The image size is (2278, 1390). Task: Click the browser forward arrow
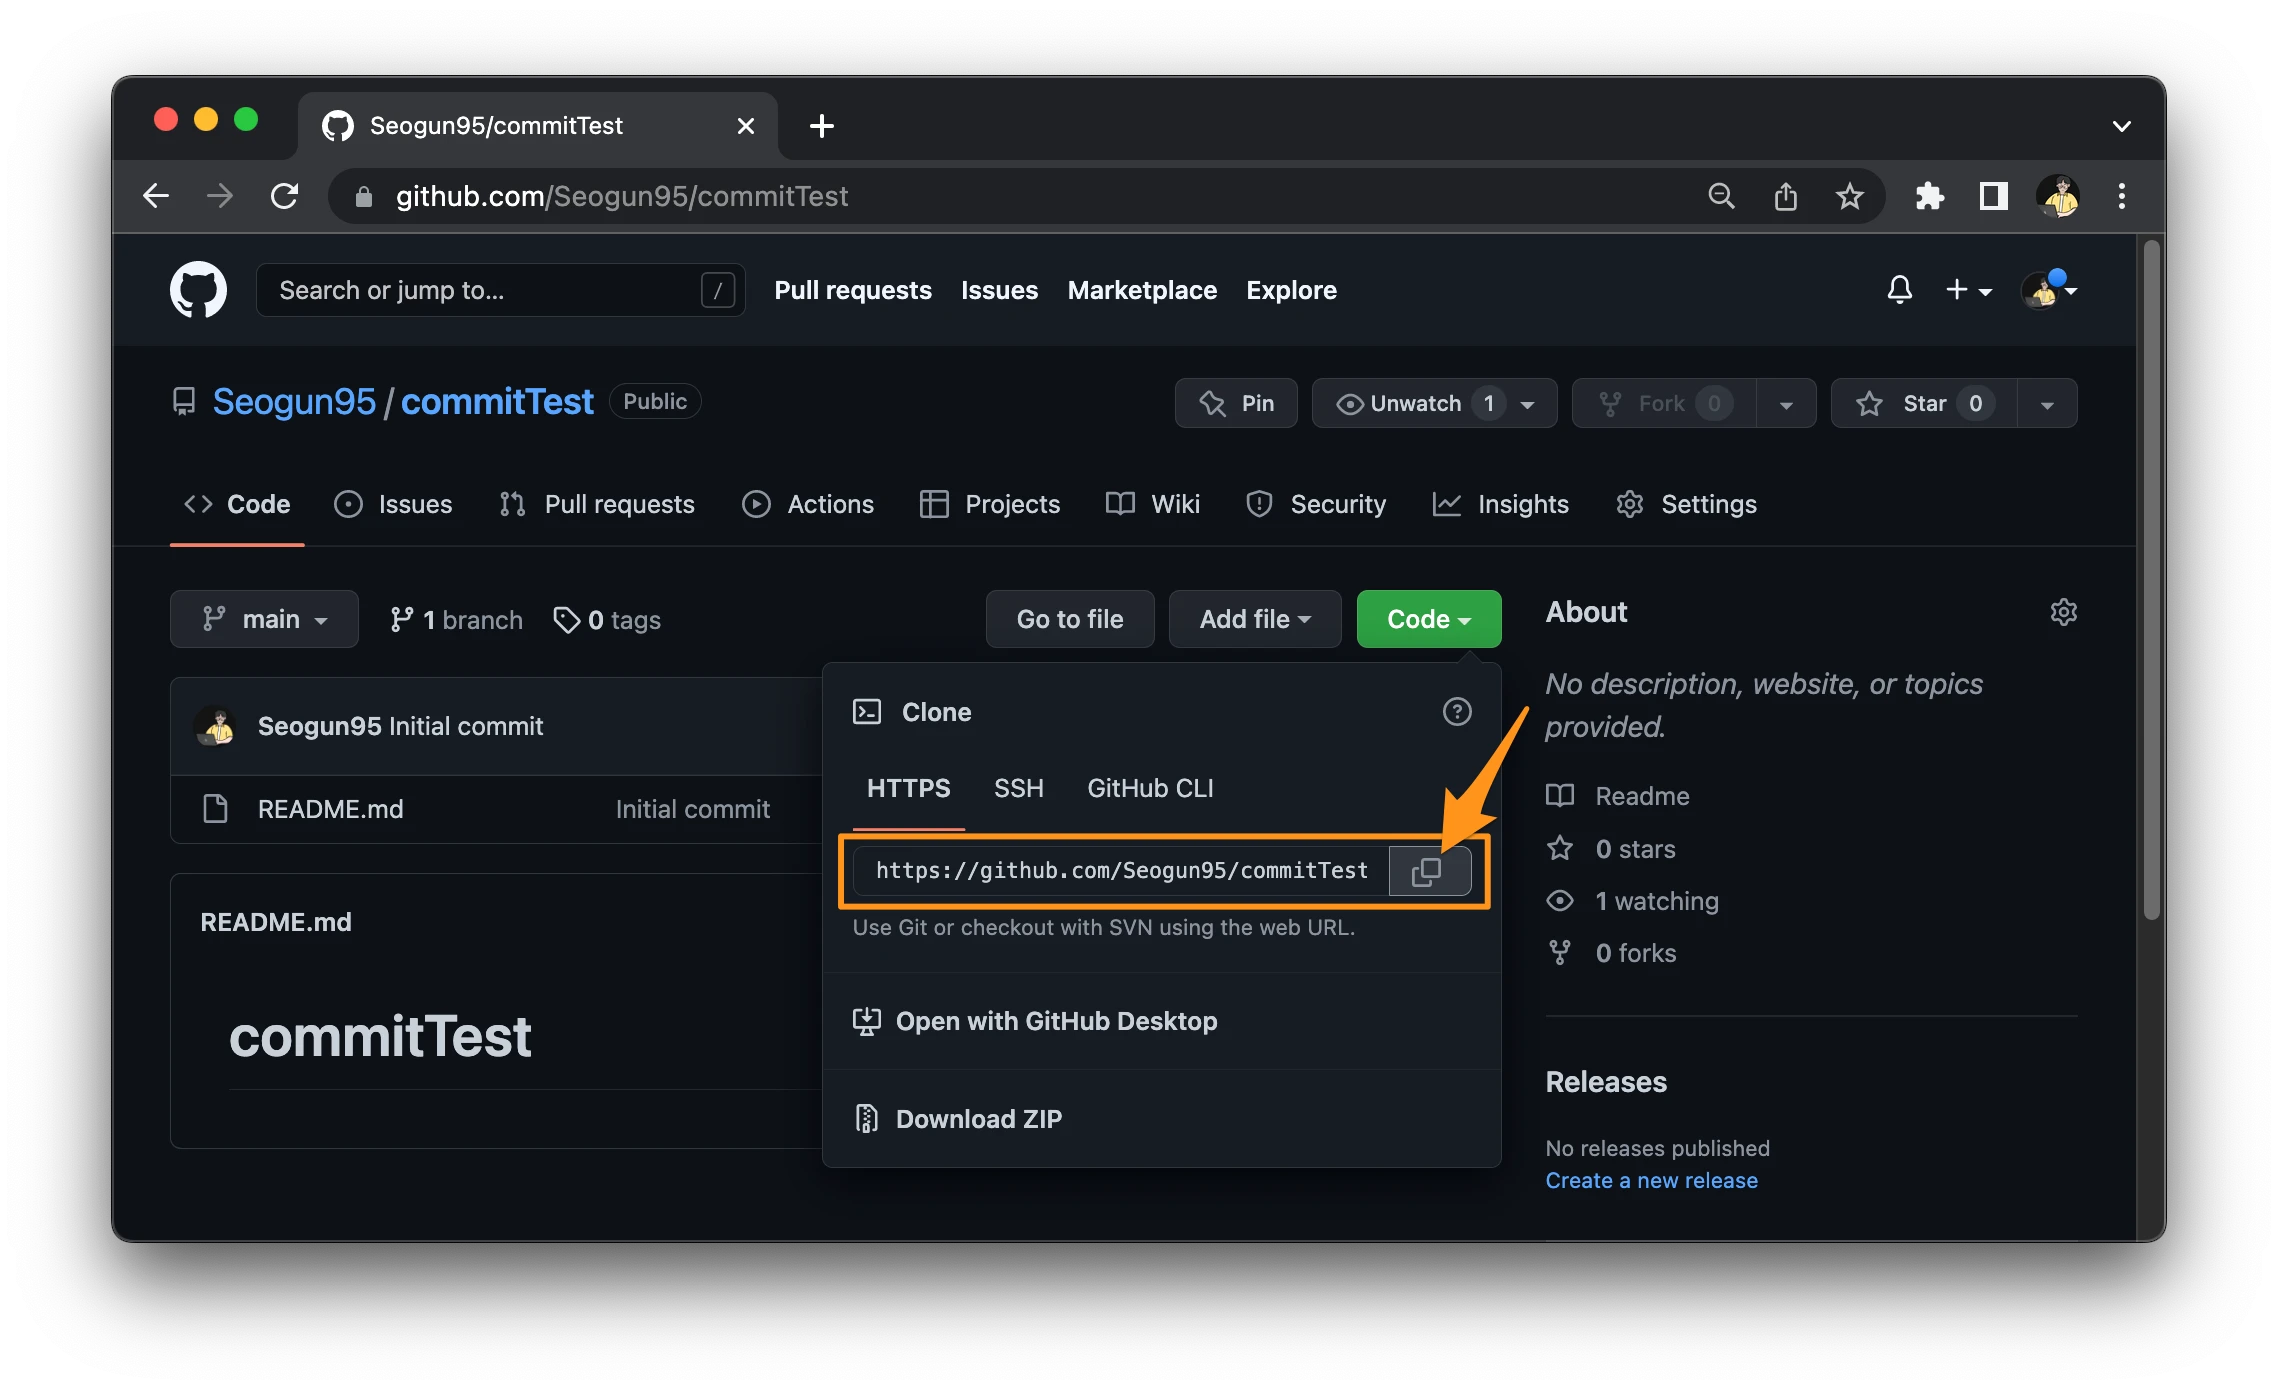click(219, 196)
